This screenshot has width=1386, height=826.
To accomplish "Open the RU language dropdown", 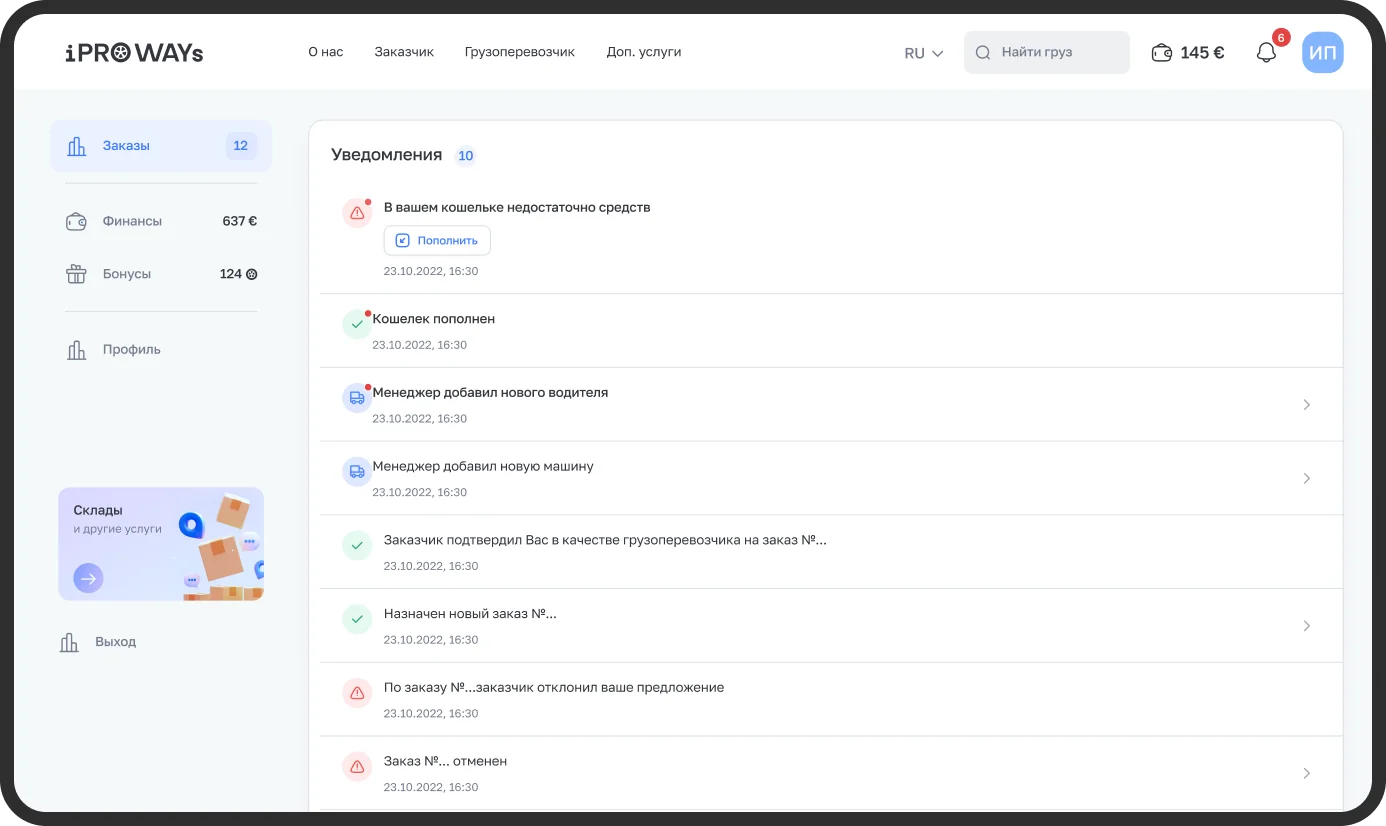I will point(923,53).
